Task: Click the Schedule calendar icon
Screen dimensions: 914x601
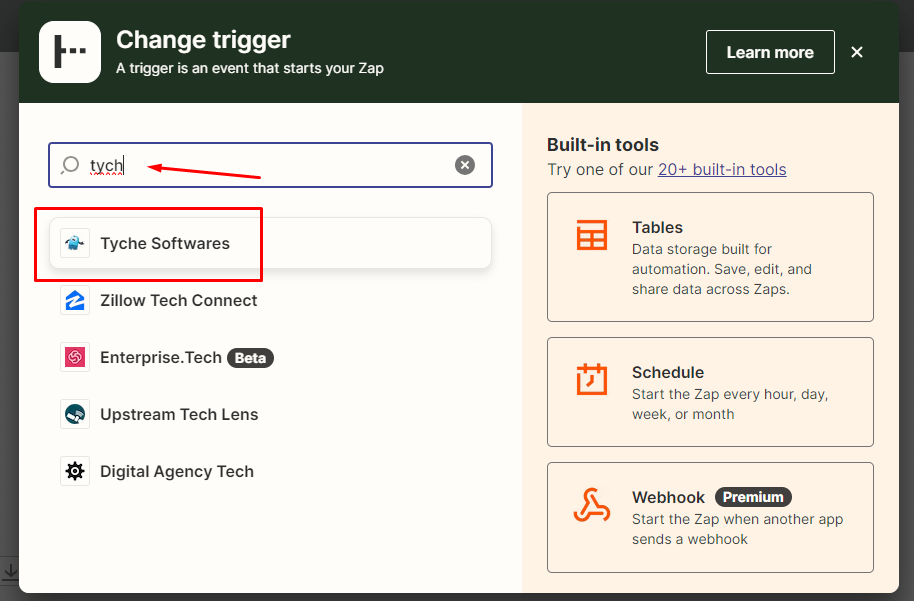Action: pos(592,379)
